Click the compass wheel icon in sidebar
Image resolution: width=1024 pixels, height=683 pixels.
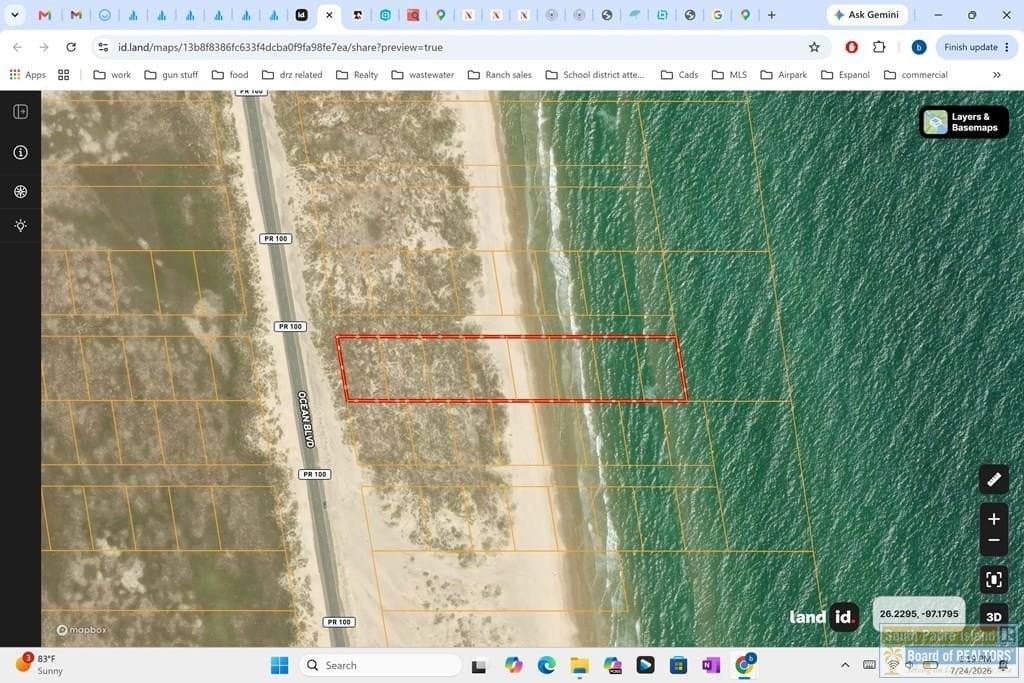tap(20, 191)
